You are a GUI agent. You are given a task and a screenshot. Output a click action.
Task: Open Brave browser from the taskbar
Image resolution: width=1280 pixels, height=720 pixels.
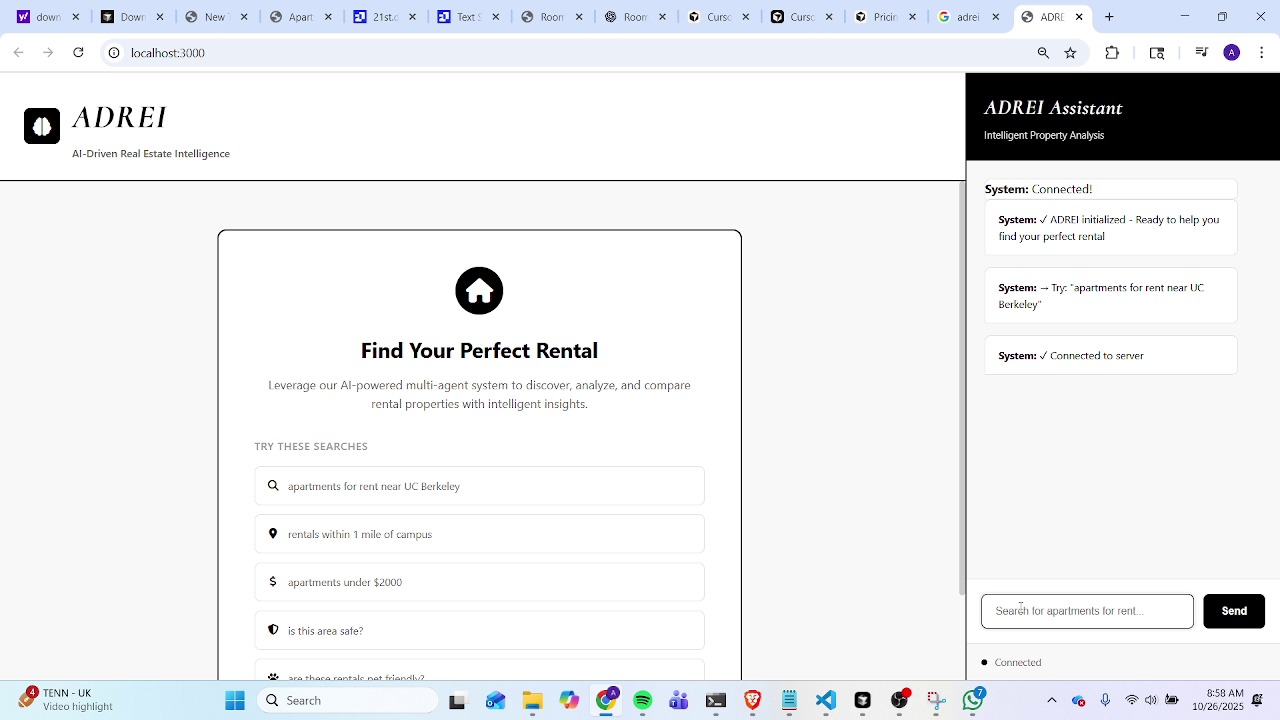point(752,701)
